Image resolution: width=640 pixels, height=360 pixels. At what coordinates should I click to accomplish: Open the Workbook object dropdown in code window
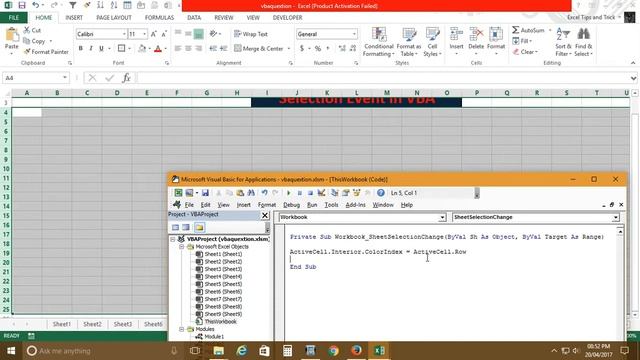tap(442, 218)
